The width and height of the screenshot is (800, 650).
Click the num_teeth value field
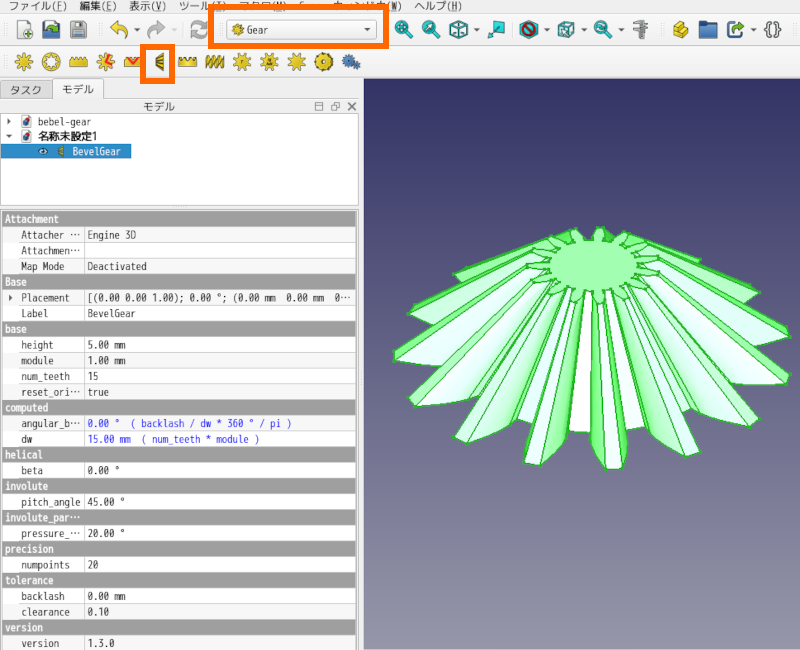[x=218, y=376]
